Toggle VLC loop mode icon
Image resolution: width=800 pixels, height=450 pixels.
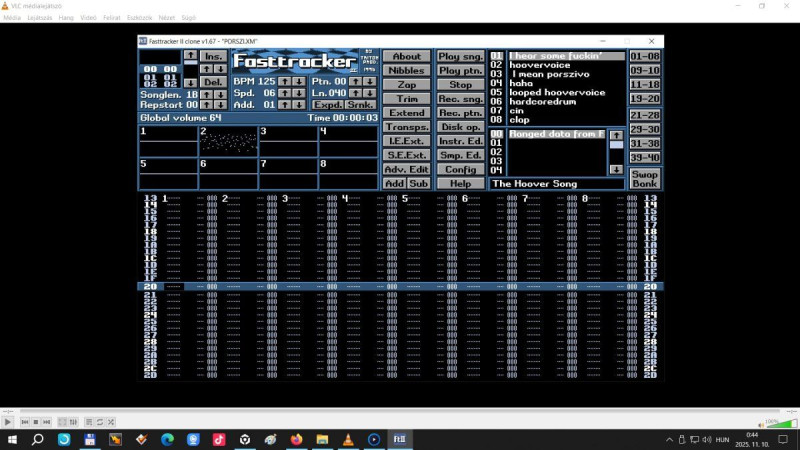(100, 422)
